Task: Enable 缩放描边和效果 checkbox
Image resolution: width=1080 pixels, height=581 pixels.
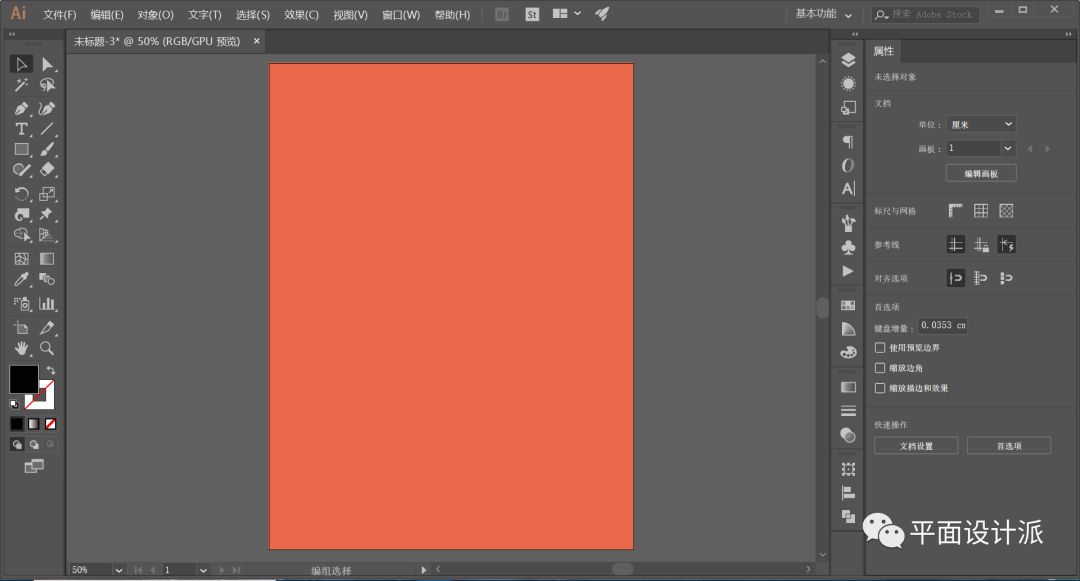Action: [880, 388]
